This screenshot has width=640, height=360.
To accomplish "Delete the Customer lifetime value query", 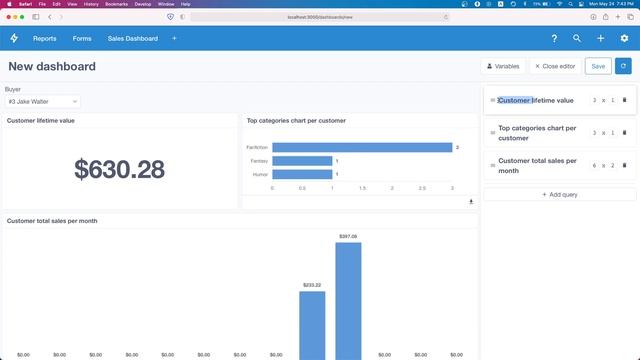I will (624, 100).
